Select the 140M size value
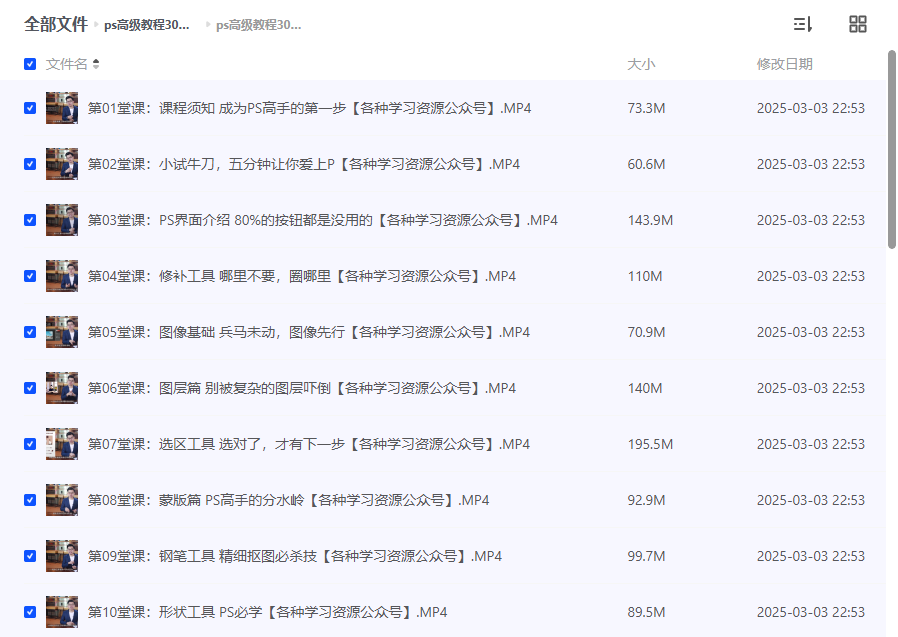Image resolution: width=898 pixels, height=637 pixels. (645, 388)
